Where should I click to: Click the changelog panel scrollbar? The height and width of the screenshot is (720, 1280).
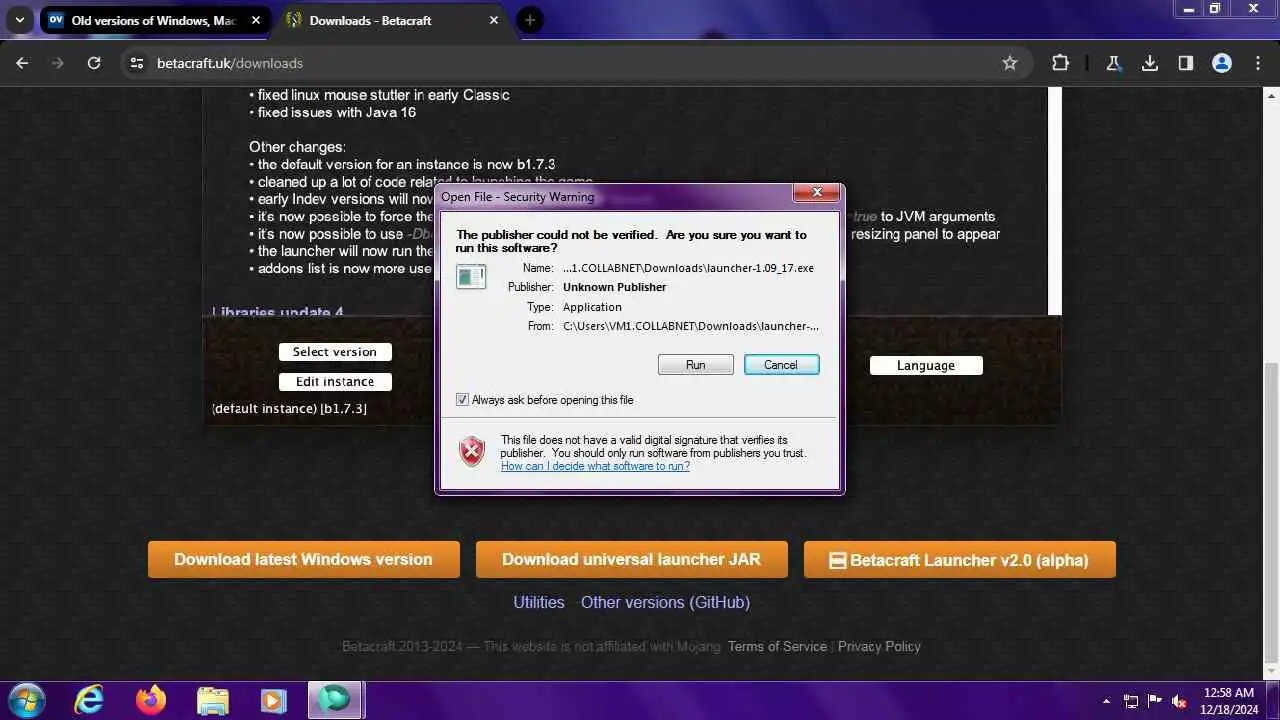(x=1054, y=200)
